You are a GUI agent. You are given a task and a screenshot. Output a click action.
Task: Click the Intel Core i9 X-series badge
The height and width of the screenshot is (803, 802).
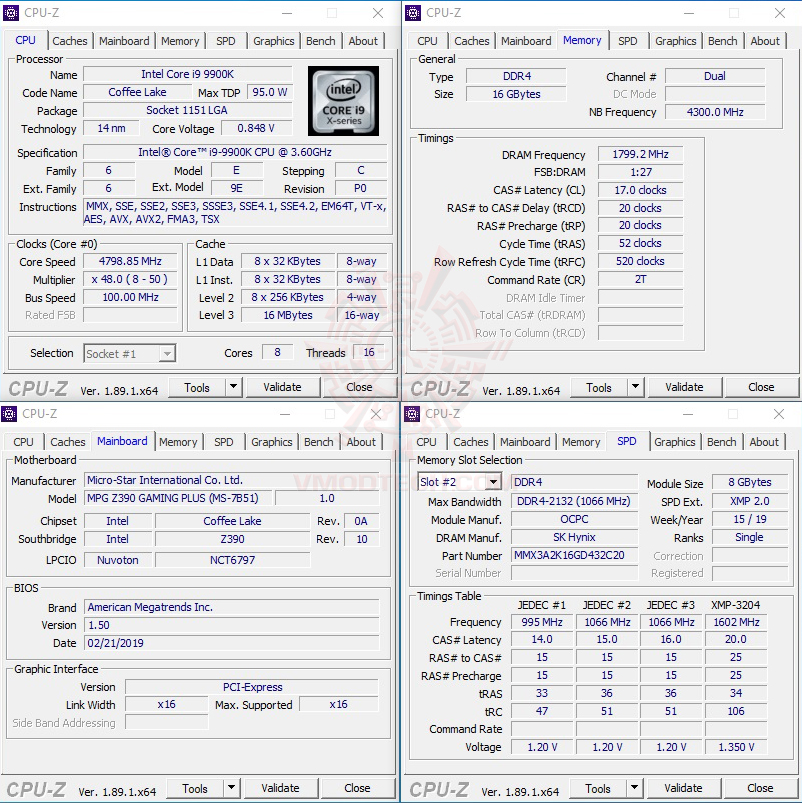[x=343, y=101]
